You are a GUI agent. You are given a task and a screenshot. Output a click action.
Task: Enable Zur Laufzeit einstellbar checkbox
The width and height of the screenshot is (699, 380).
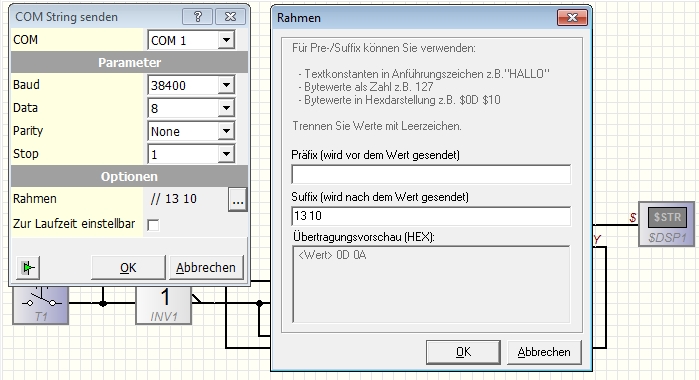153,224
